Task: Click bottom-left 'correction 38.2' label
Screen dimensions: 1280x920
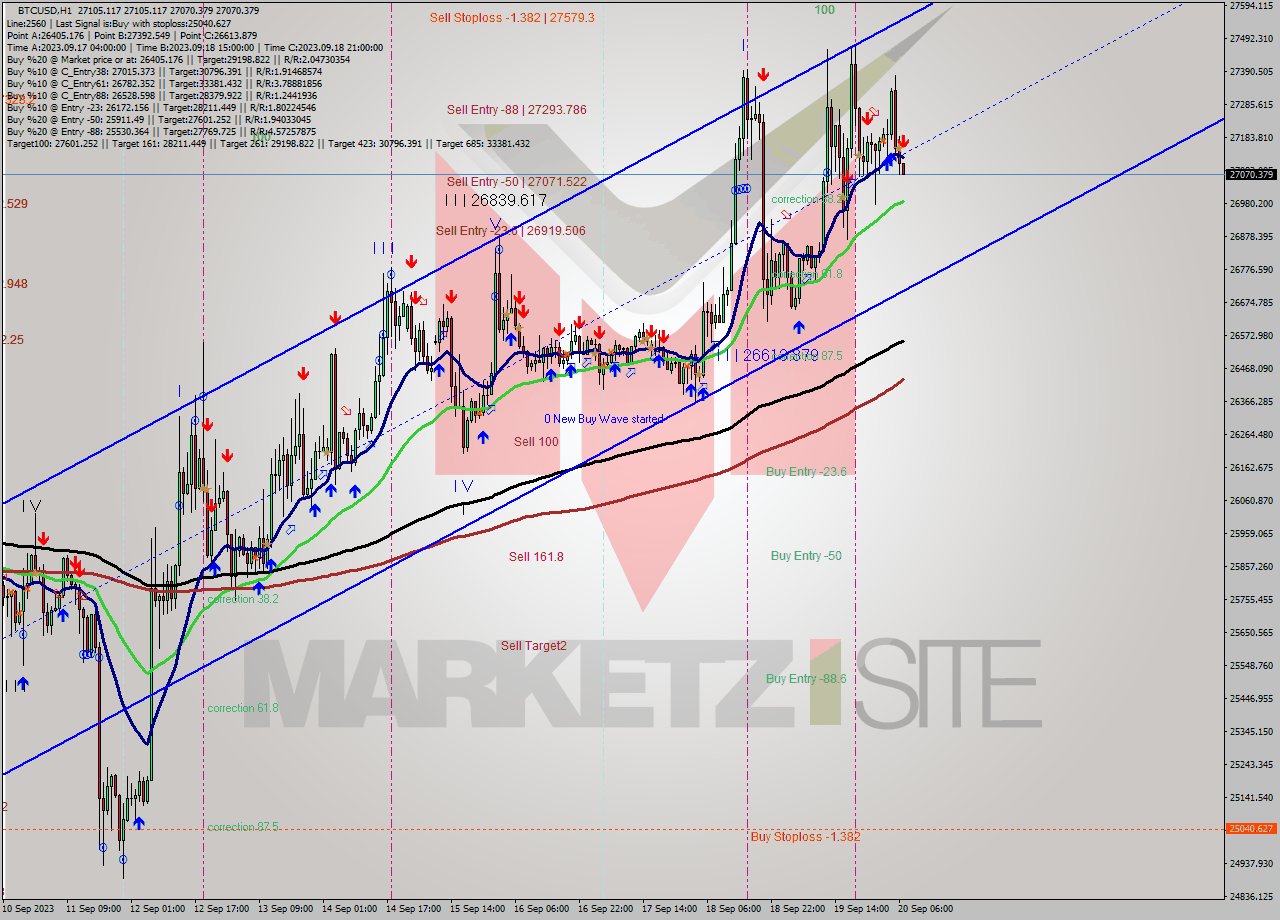Action: click(243, 599)
